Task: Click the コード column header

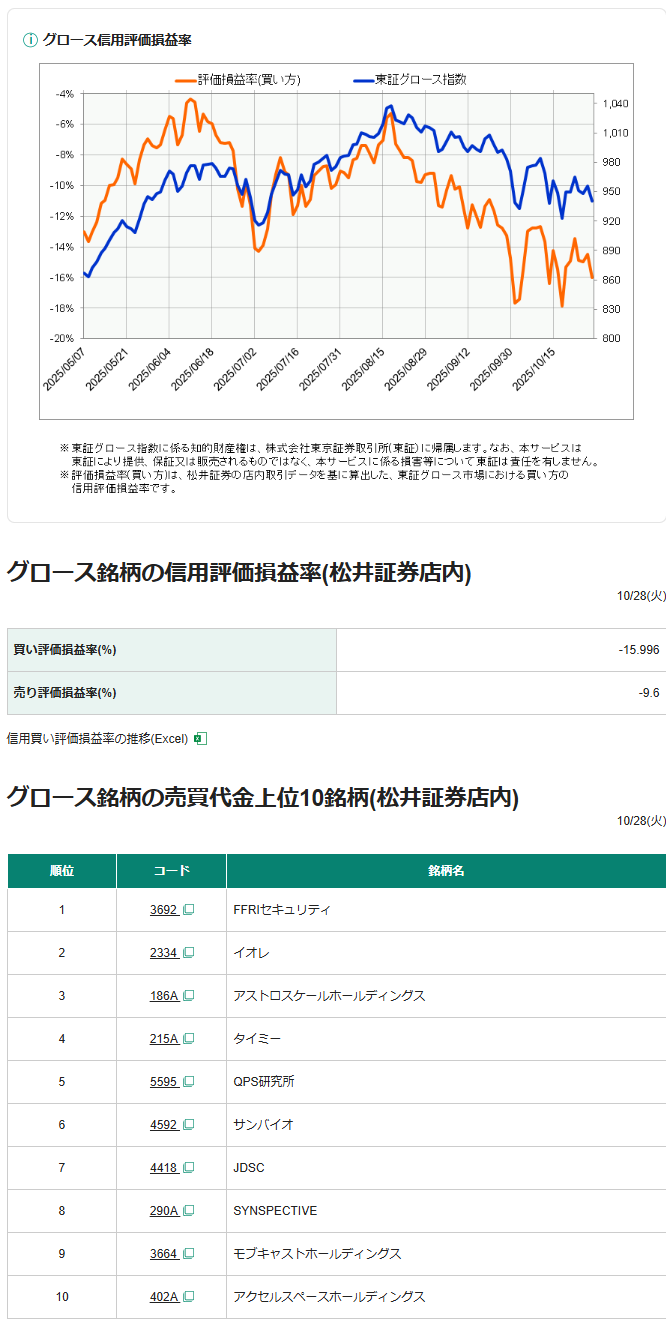Action: tap(171, 871)
